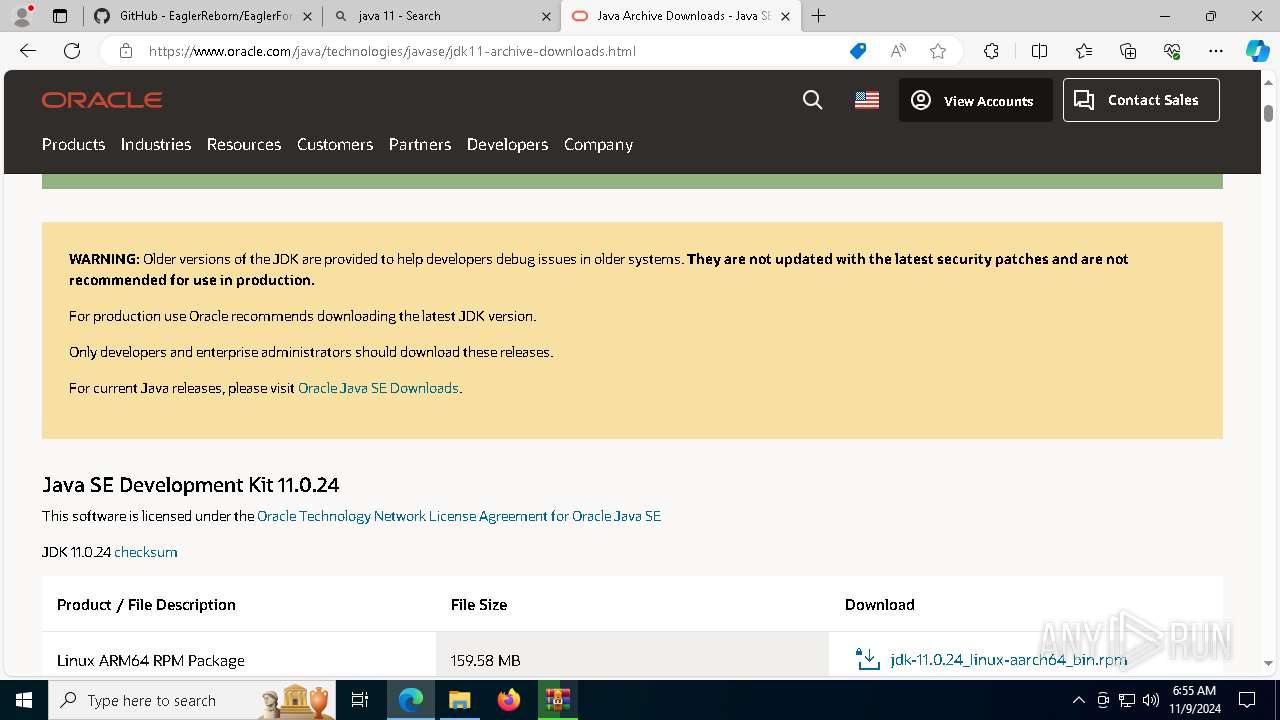1280x720 pixels.
Task: Download jdk-11.0.24_linux-aarch64_bin.rpm
Action: (x=1008, y=659)
